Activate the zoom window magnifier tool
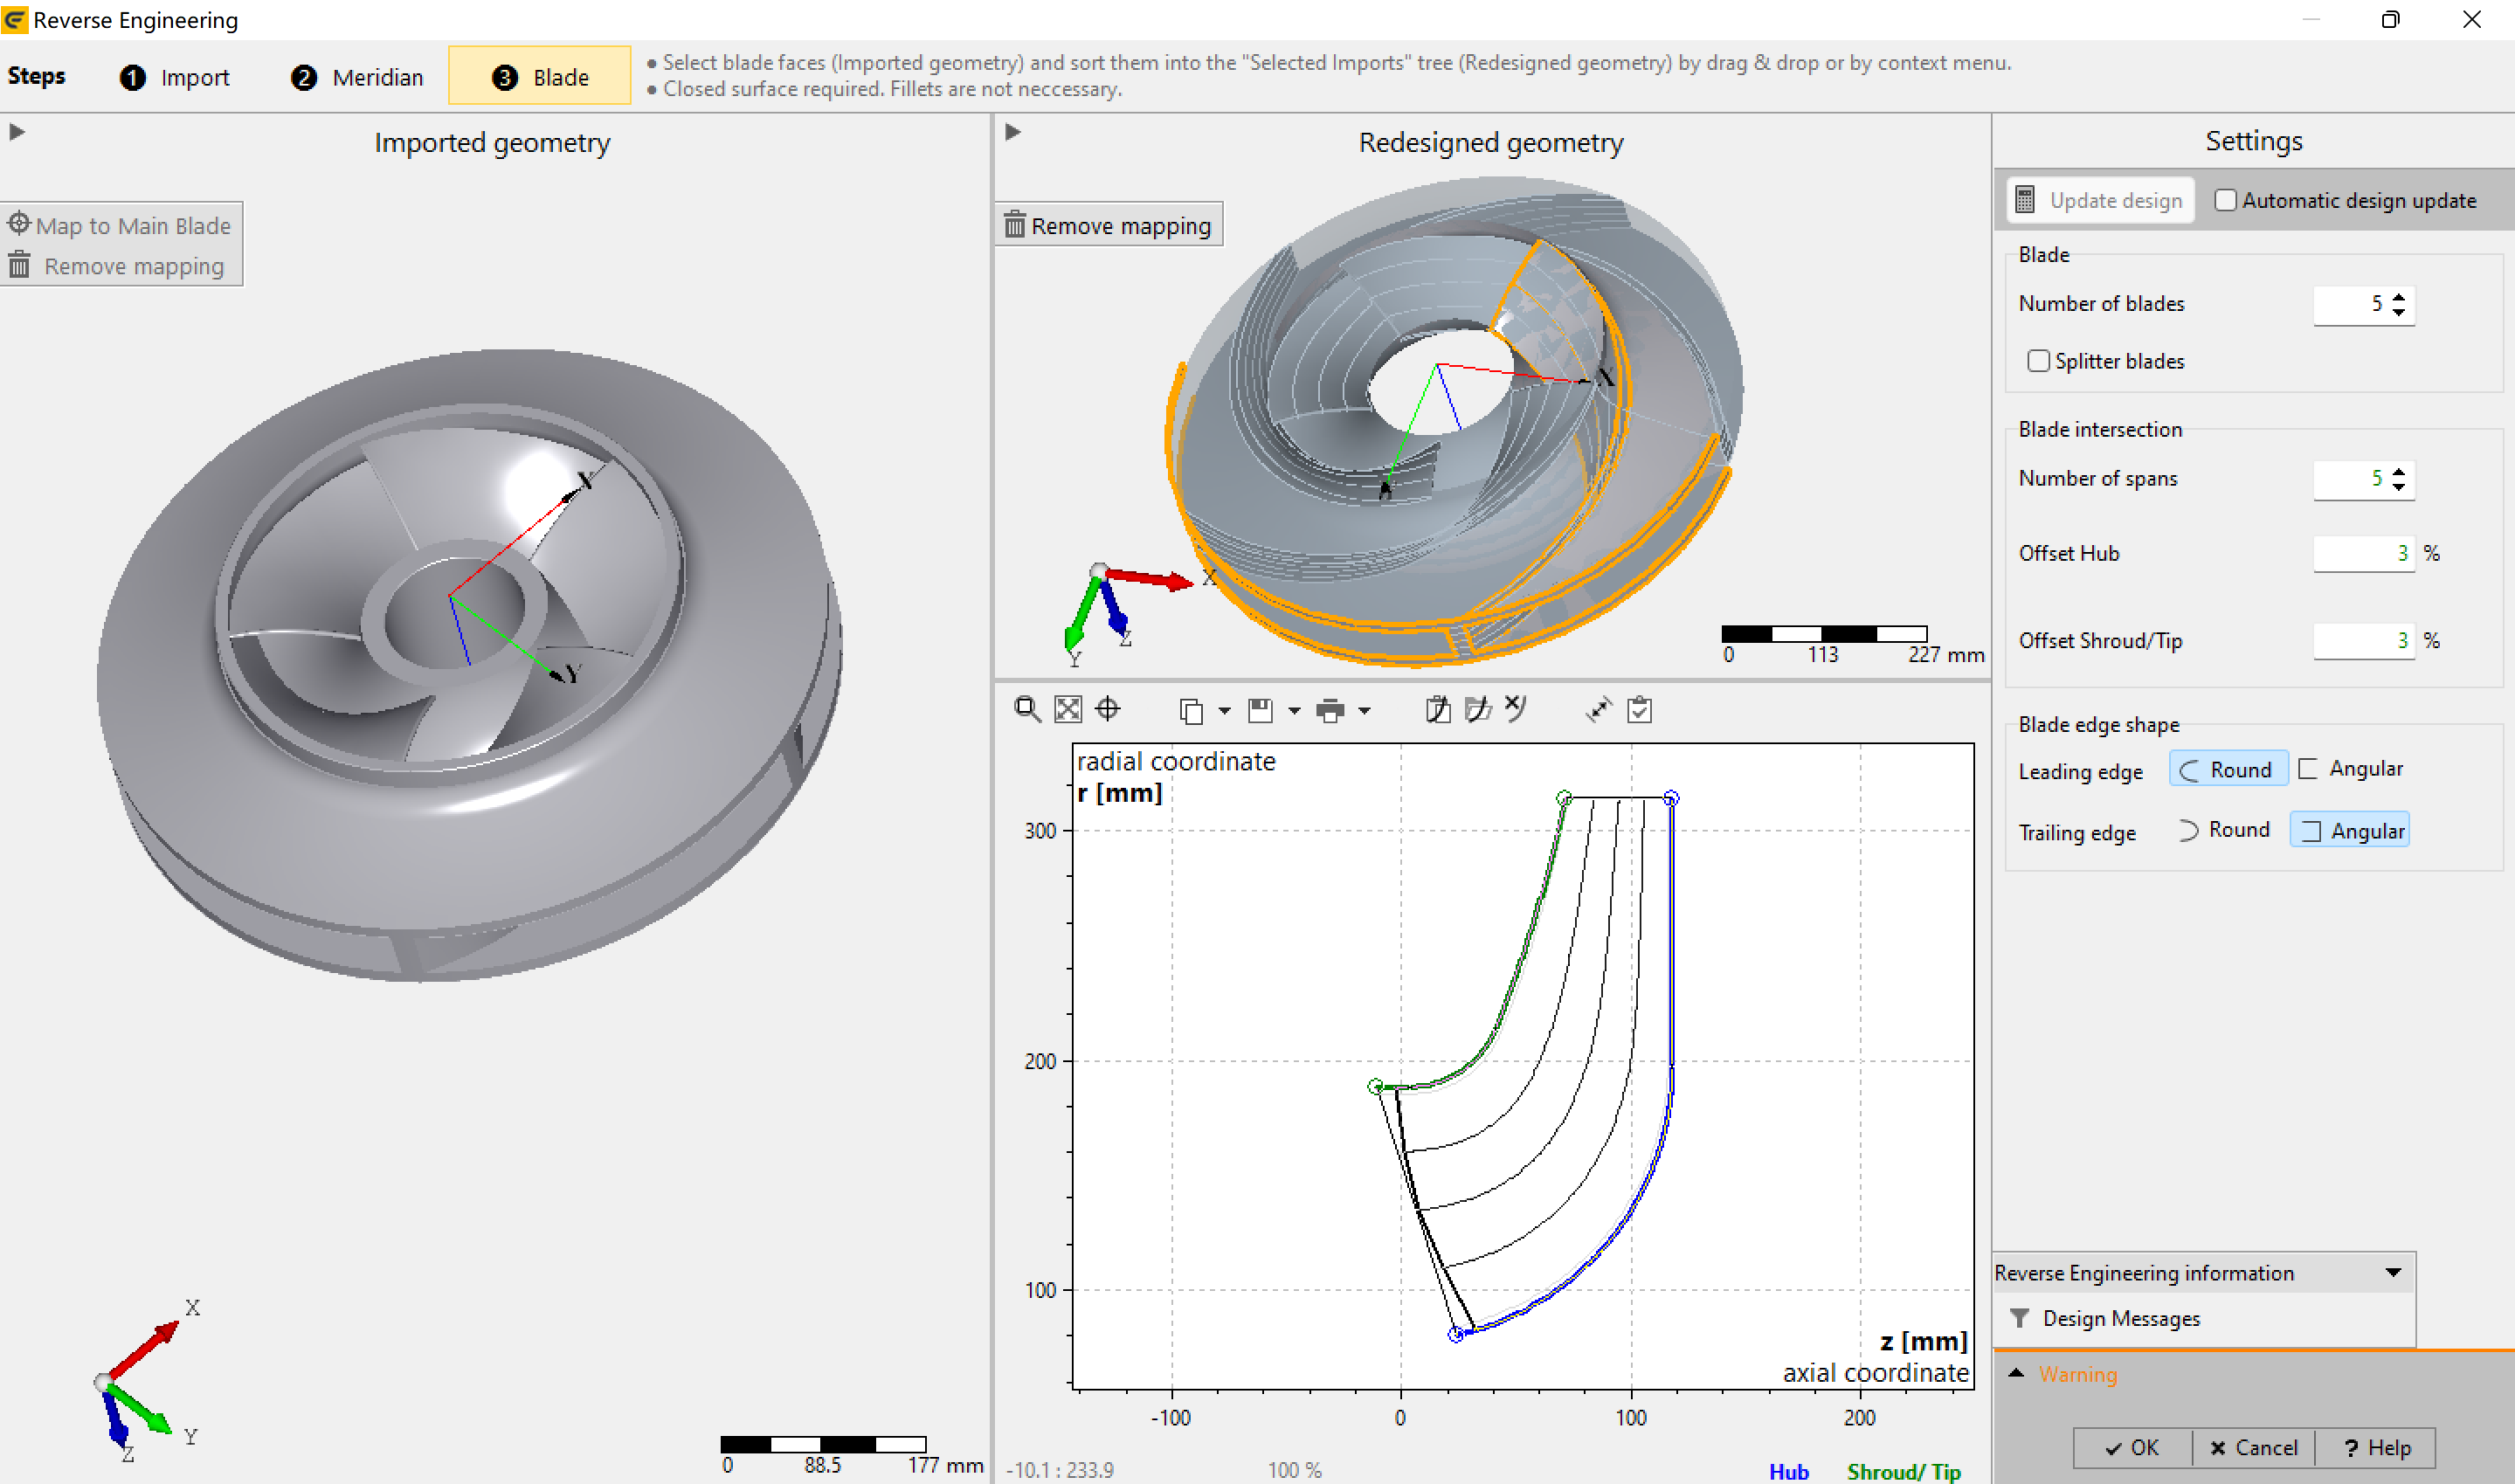This screenshot has height=1484, width=2515. pyautogui.click(x=1027, y=710)
